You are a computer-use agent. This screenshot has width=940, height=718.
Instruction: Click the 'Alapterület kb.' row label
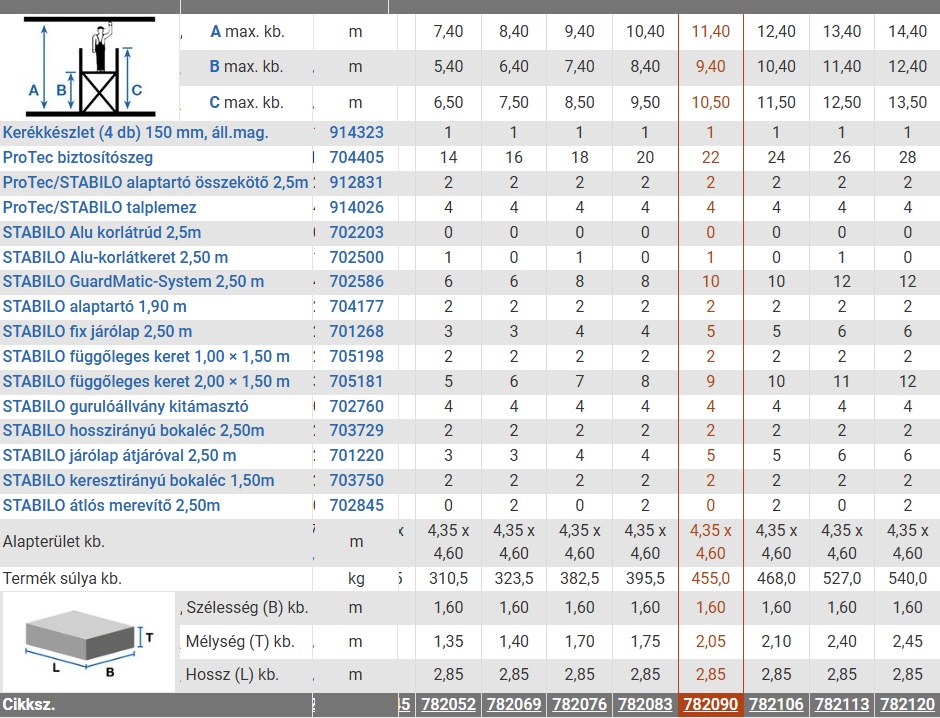[x=54, y=542]
